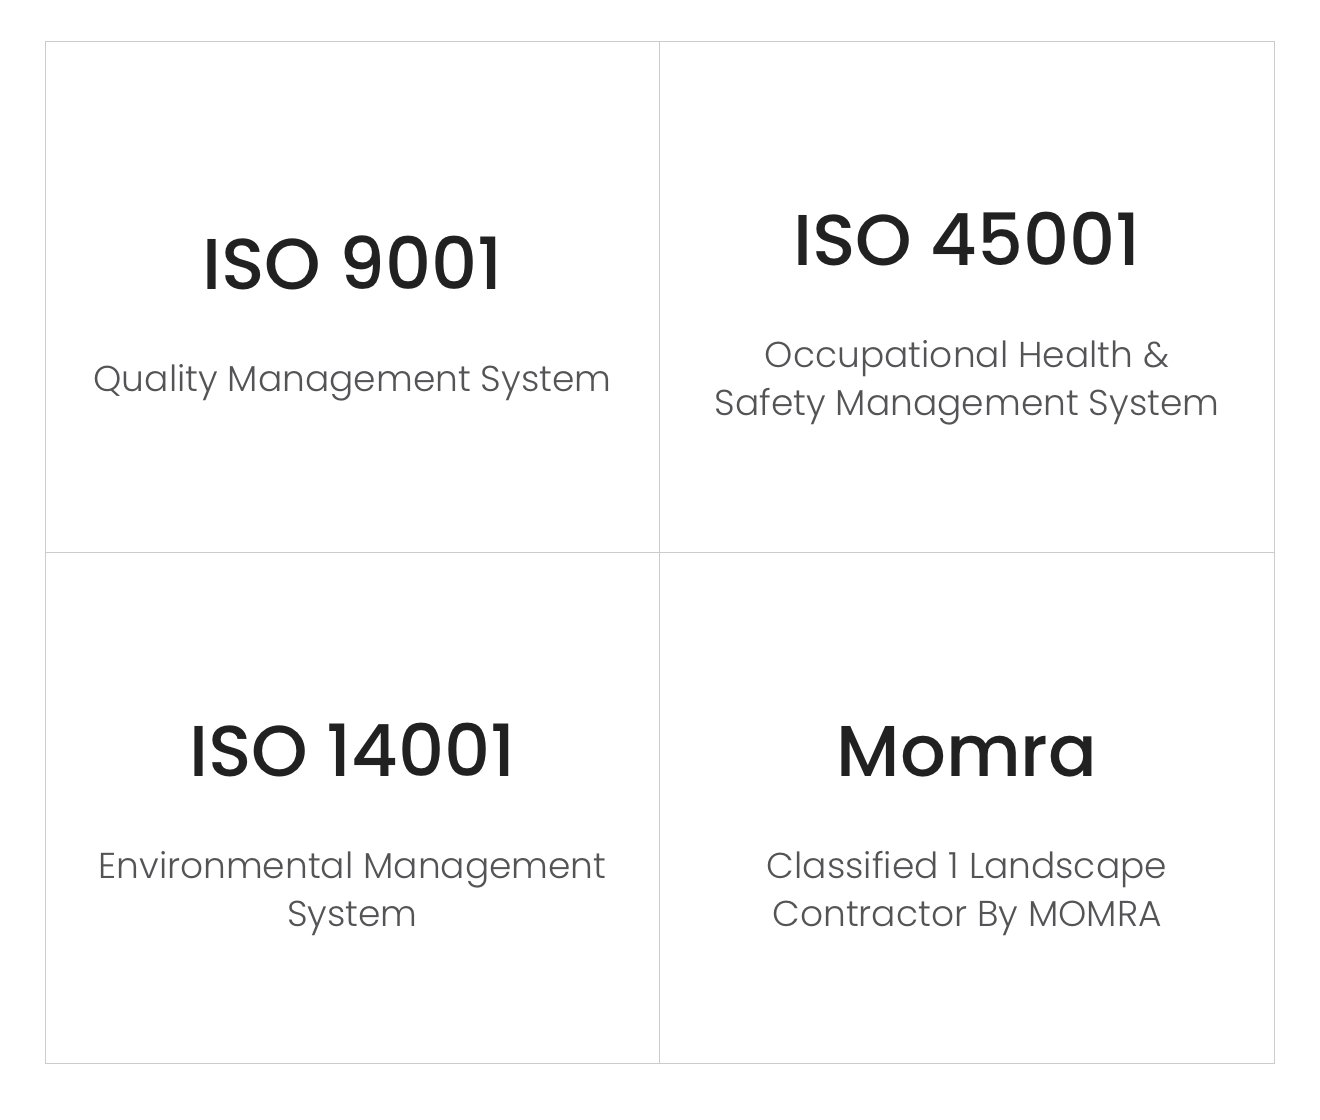
Task: Select the Momra heading
Action: point(966,751)
